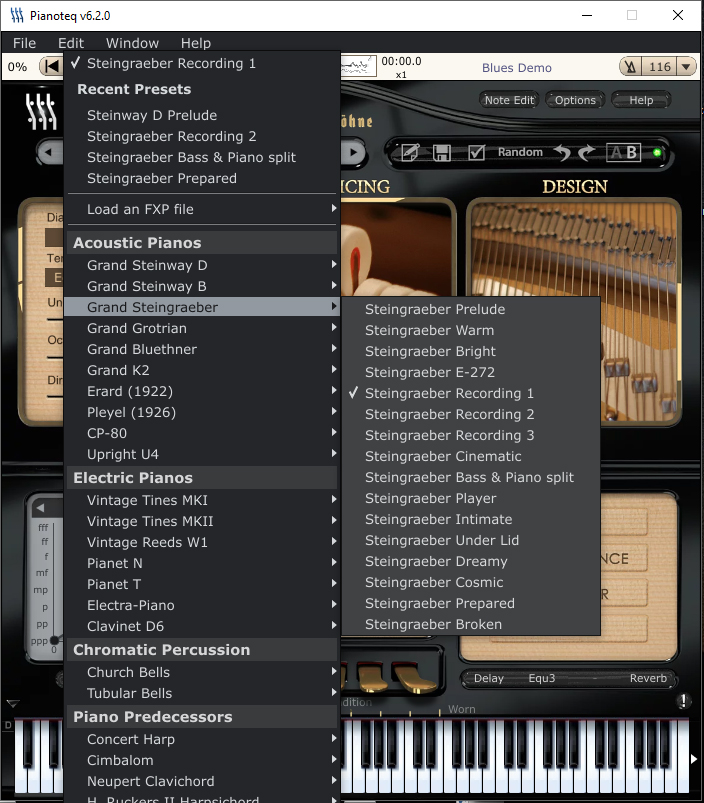
Task: Click the tempo value 116
Action: click(659, 67)
